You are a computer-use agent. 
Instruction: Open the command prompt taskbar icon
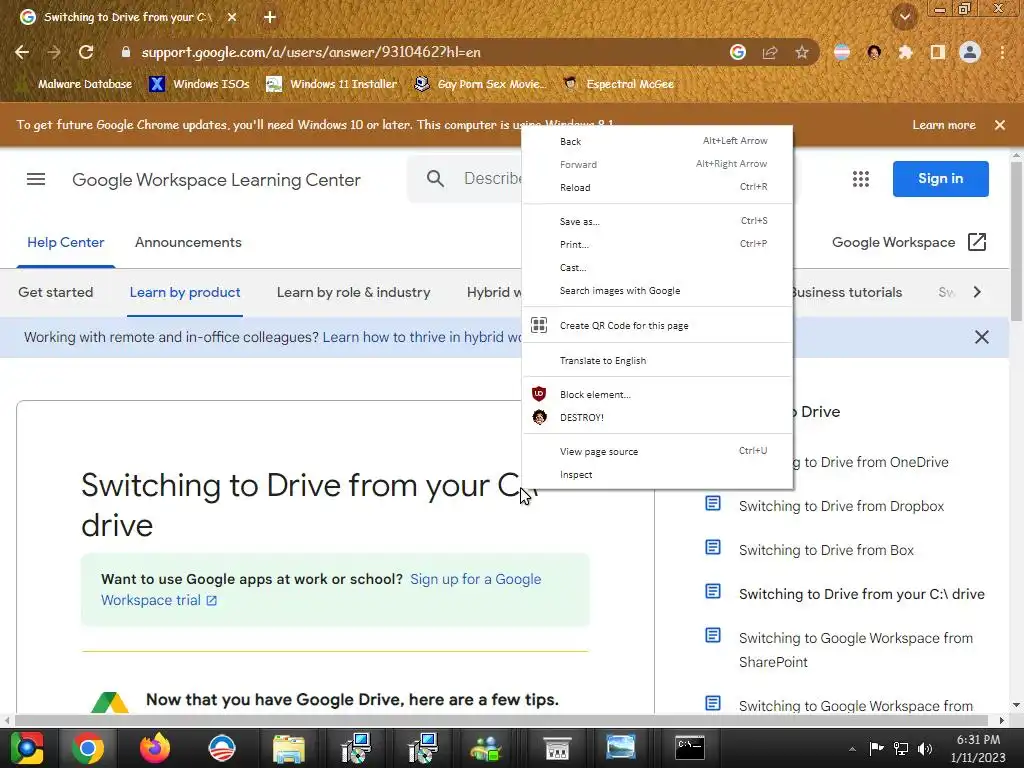click(x=690, y=748)
